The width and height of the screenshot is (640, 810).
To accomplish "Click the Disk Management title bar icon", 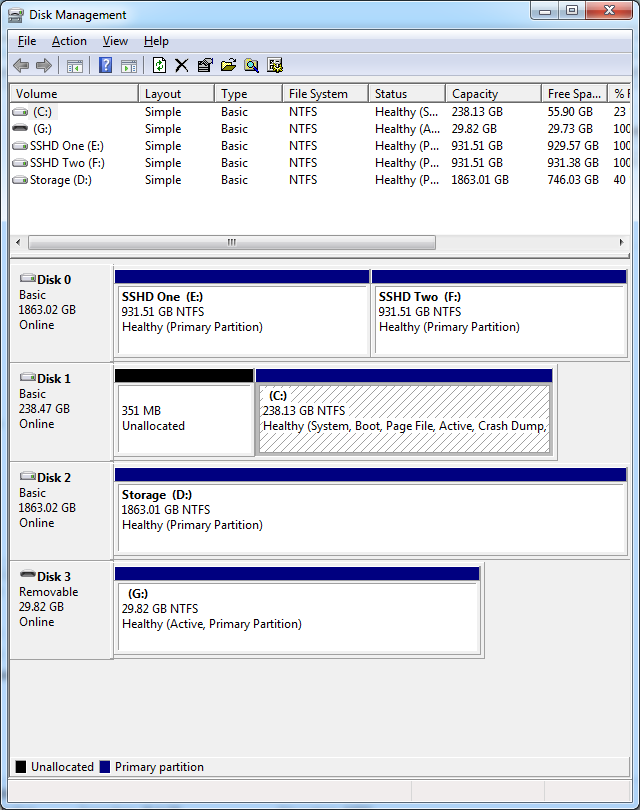I will pyautogui.click(x=16, y=15).
